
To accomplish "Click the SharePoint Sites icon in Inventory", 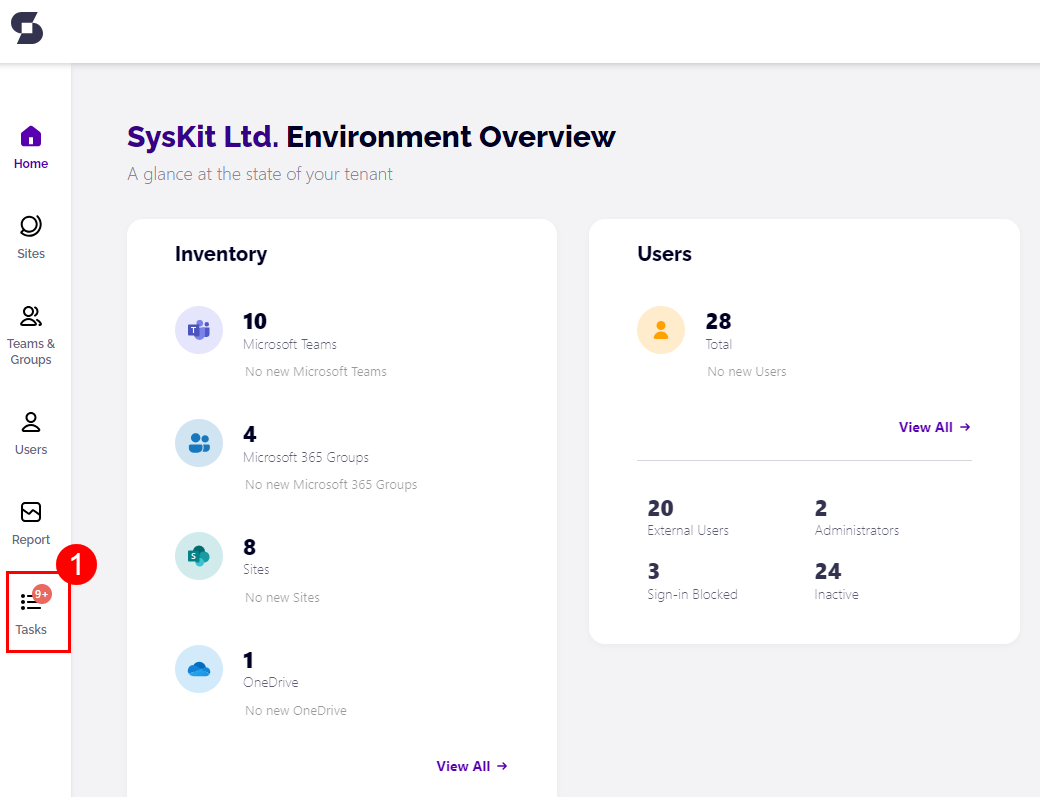I will 198,556.
